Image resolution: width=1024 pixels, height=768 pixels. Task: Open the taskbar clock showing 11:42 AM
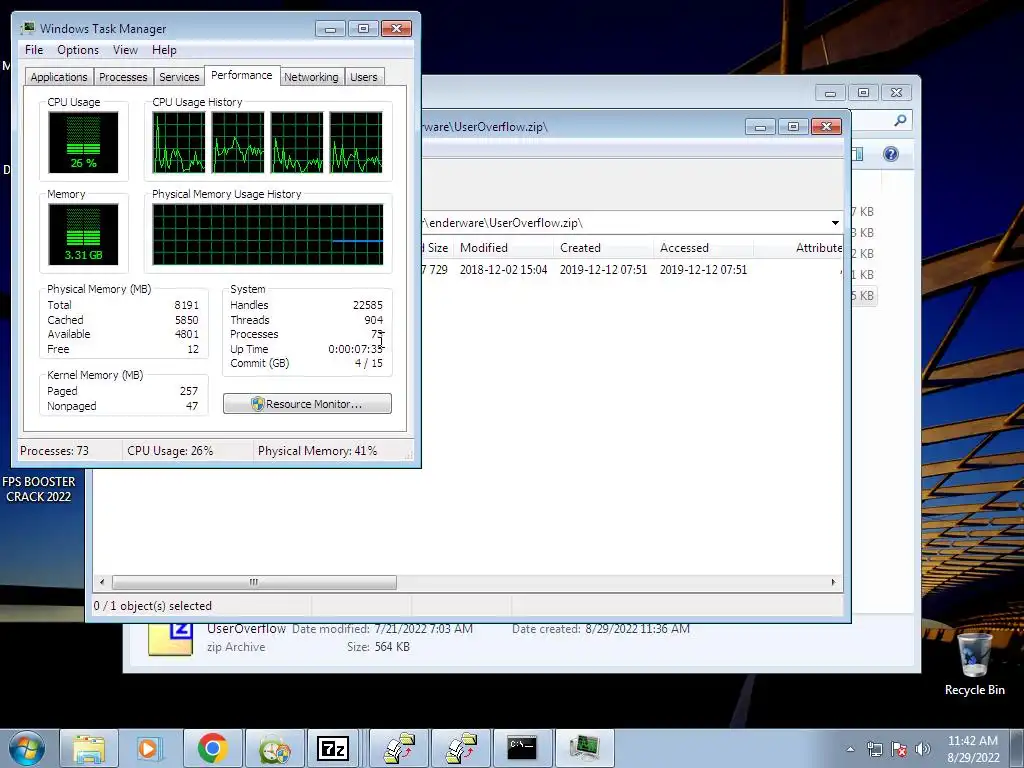pyautogui.click(x=972, y=749)
